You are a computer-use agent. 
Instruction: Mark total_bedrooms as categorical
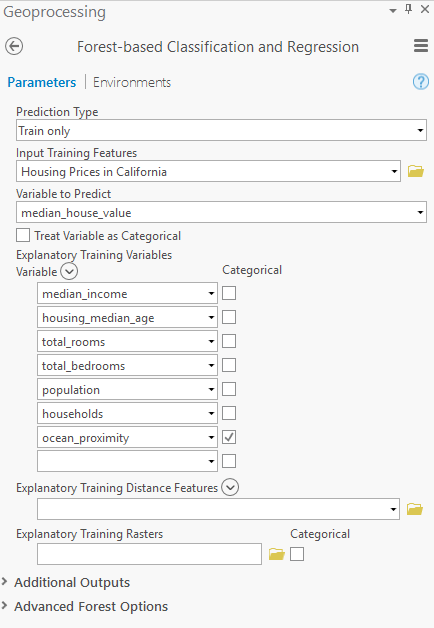pyautogui.click(x=229, y=365)
